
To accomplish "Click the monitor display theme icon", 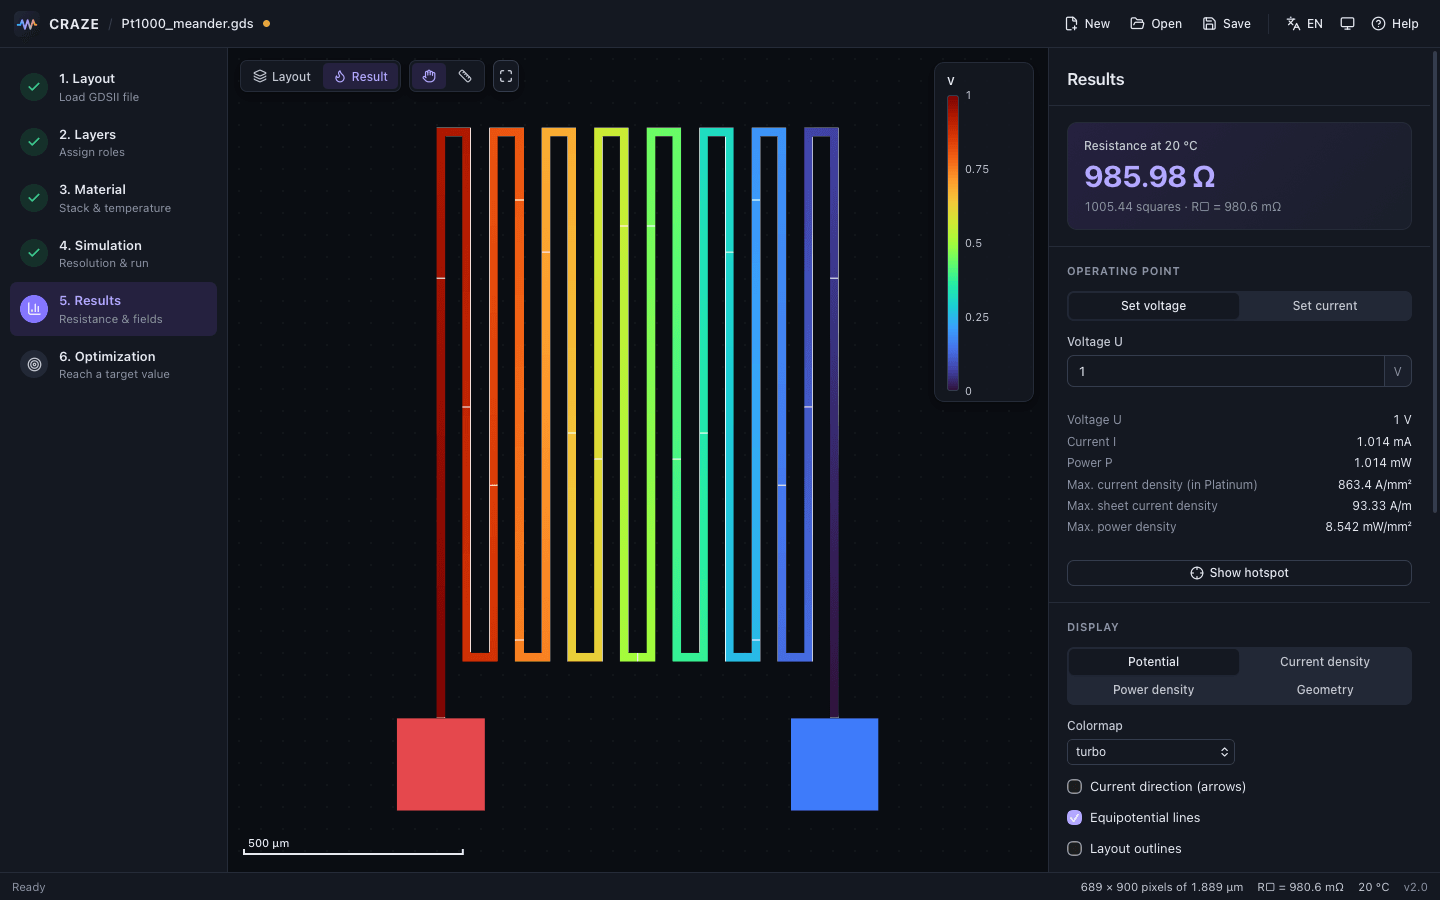I will coord(1347,23).
